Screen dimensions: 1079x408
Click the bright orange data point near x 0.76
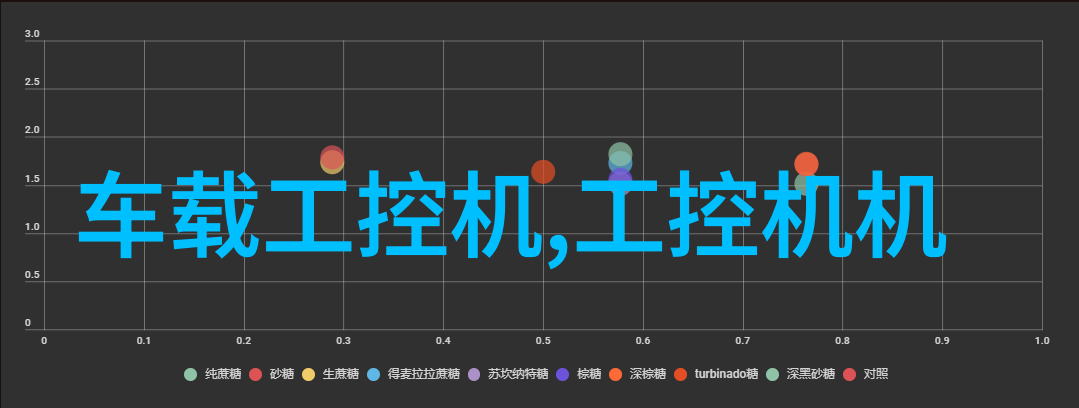(806, 164)
